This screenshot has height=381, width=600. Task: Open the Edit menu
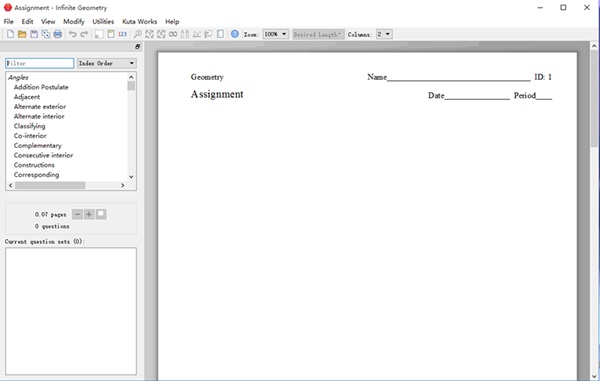[x=27, y=21]
